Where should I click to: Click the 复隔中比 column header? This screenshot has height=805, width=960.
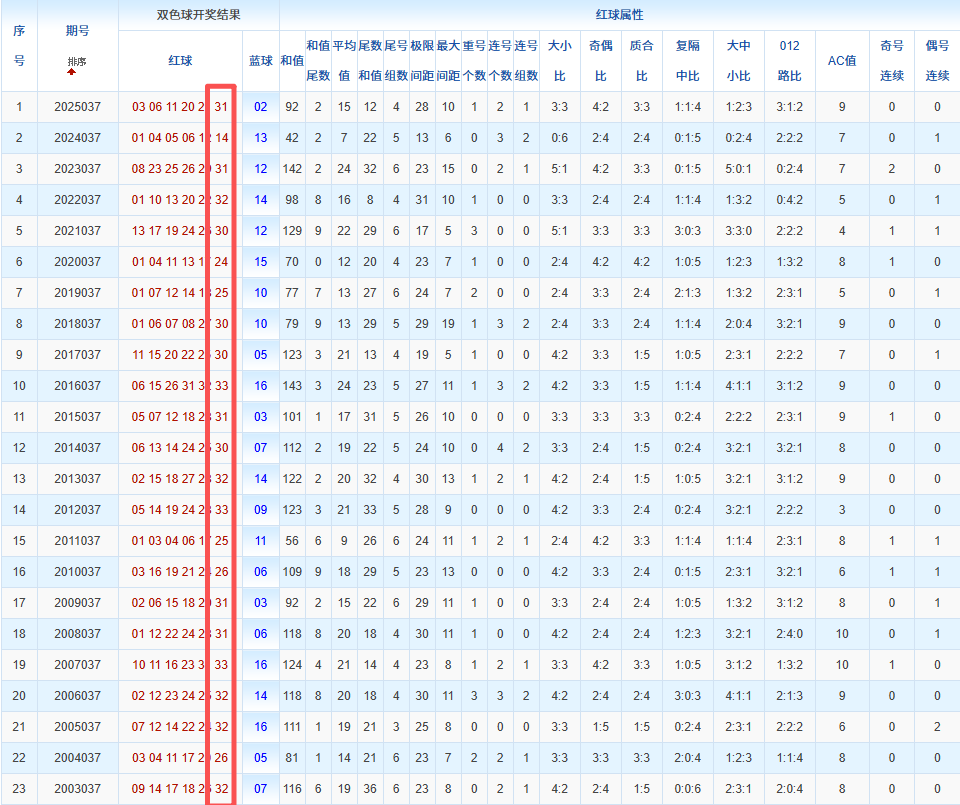[x=688, y=61]
